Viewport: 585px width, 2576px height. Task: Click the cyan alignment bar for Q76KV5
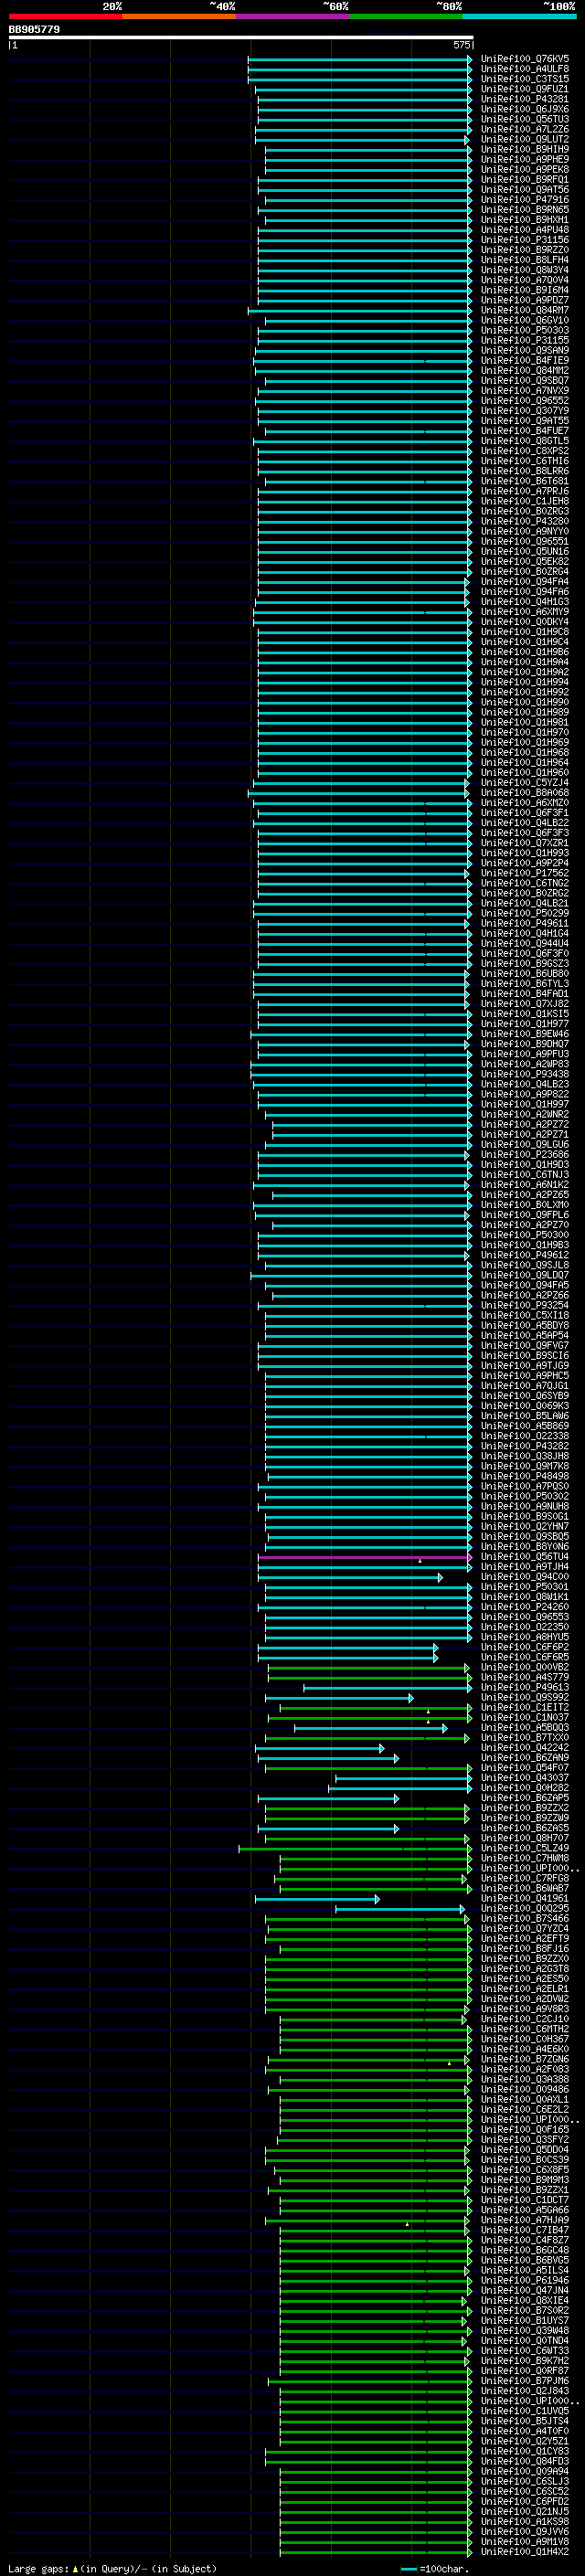point(360,59)
